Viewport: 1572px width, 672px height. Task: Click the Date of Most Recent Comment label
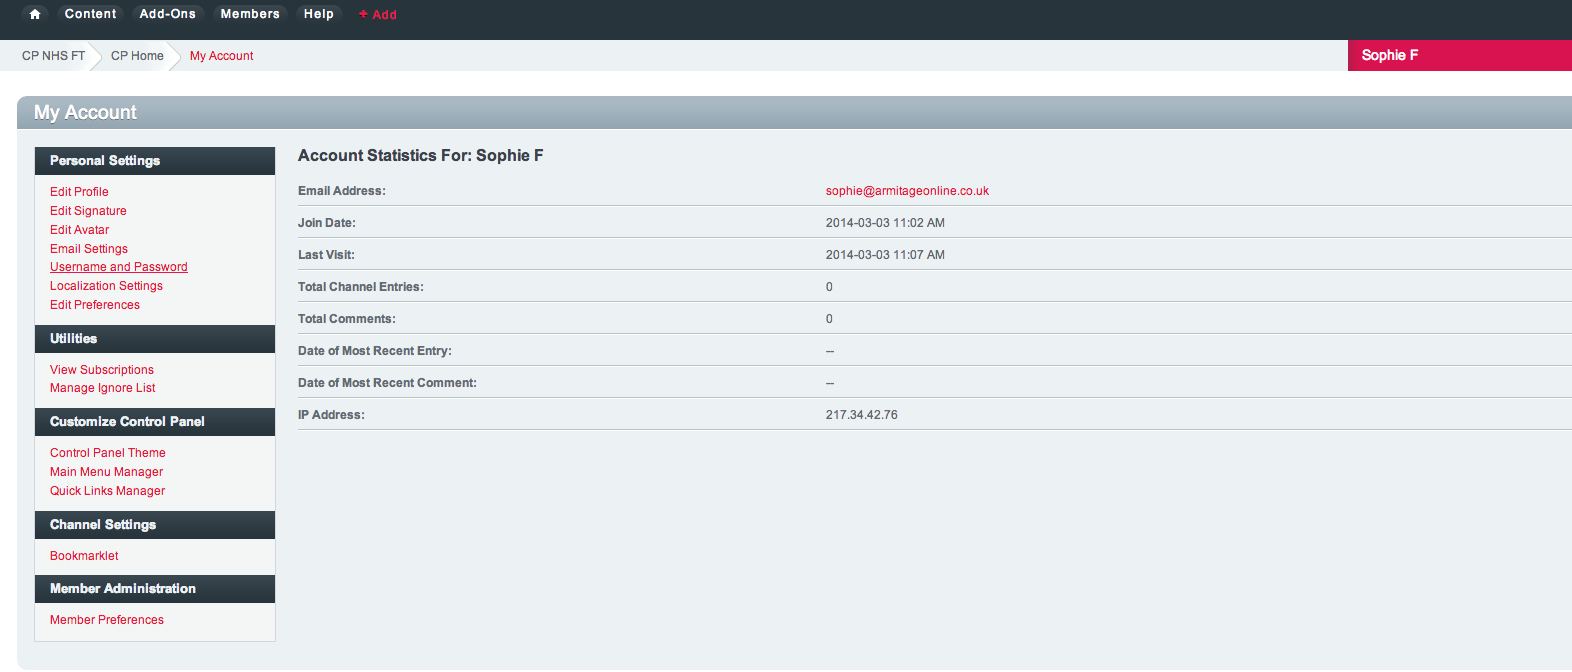click(x=387, y=383)
